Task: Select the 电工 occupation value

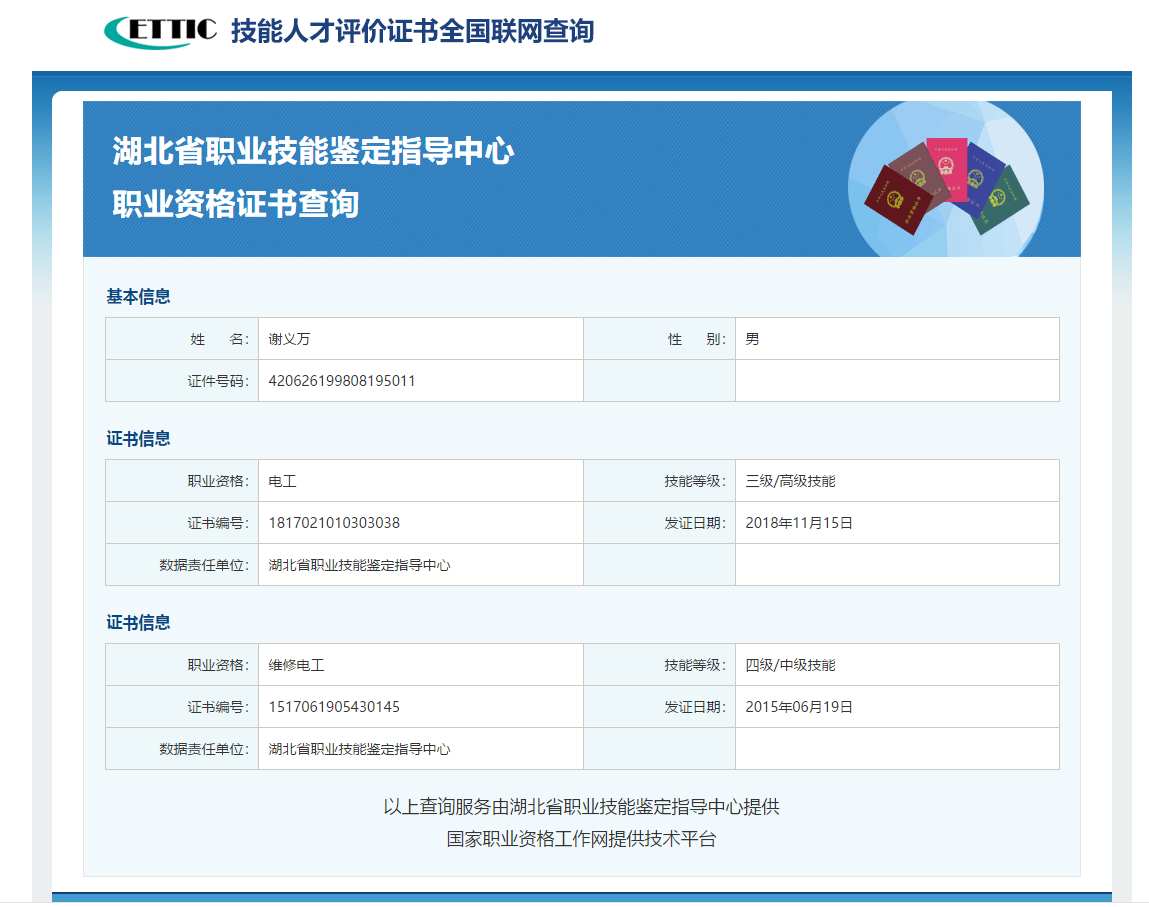Action: [x=283, y=481]
